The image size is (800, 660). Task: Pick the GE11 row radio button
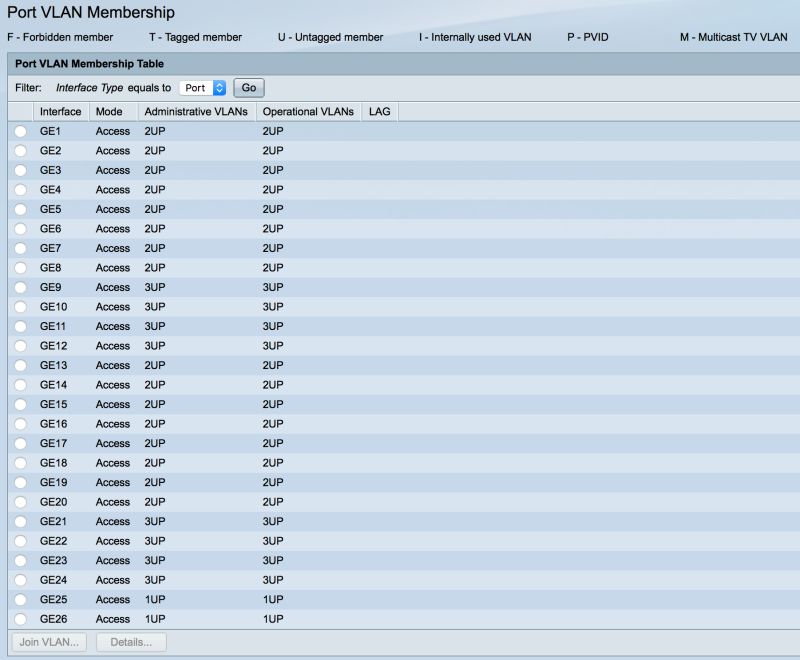tap(20, 326)
